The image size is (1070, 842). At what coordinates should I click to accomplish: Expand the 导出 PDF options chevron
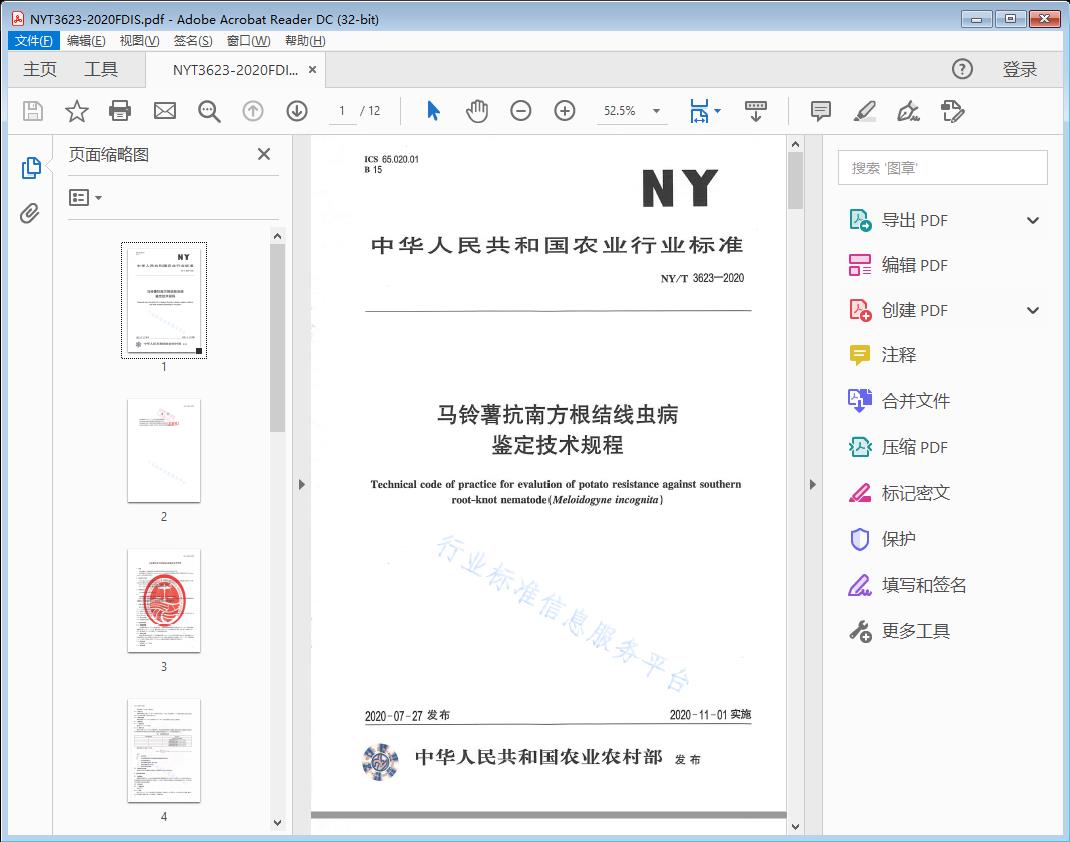[x=1032, y=220]
